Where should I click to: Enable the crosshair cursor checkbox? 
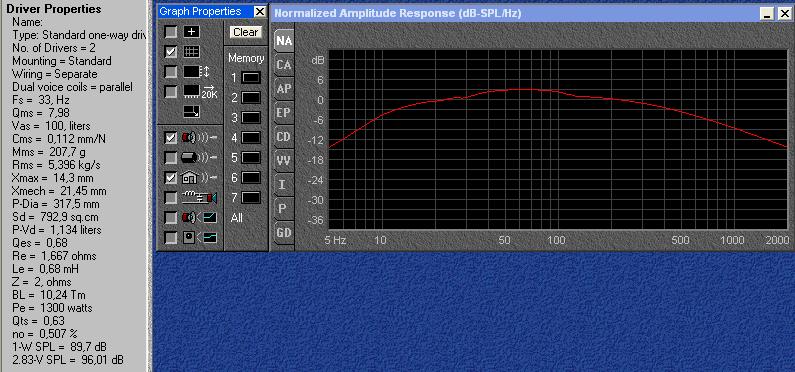tap(171, 32)
